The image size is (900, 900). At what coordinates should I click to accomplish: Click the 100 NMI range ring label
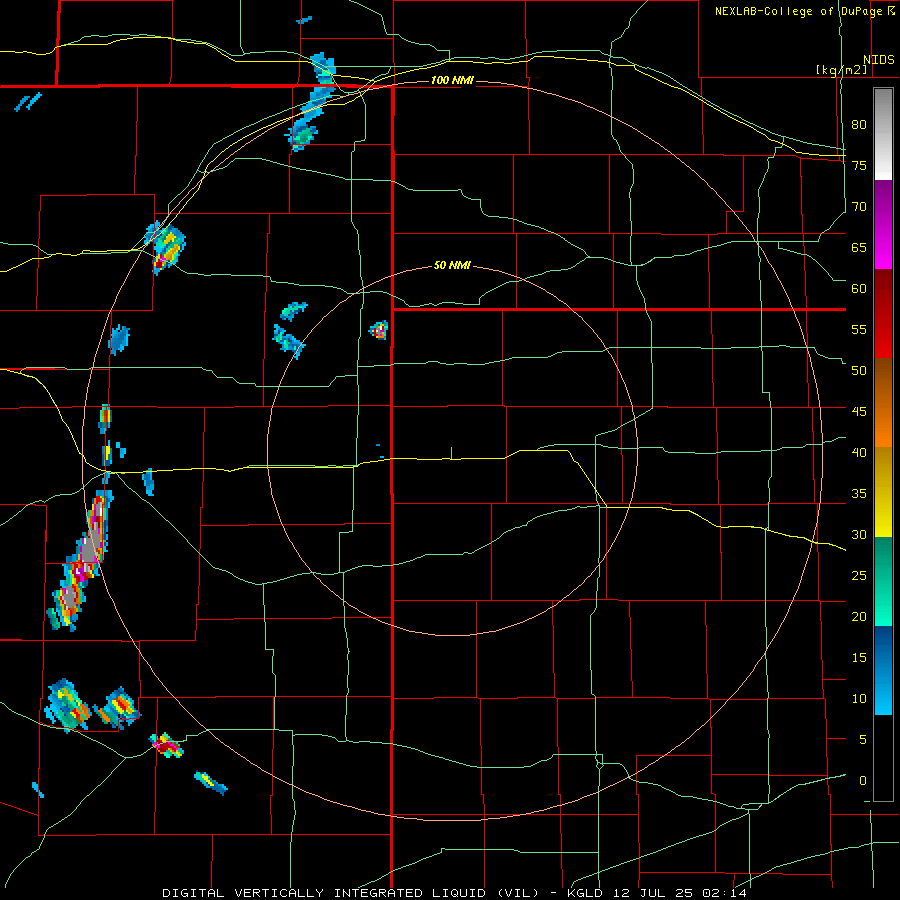[x=452, y=80]
